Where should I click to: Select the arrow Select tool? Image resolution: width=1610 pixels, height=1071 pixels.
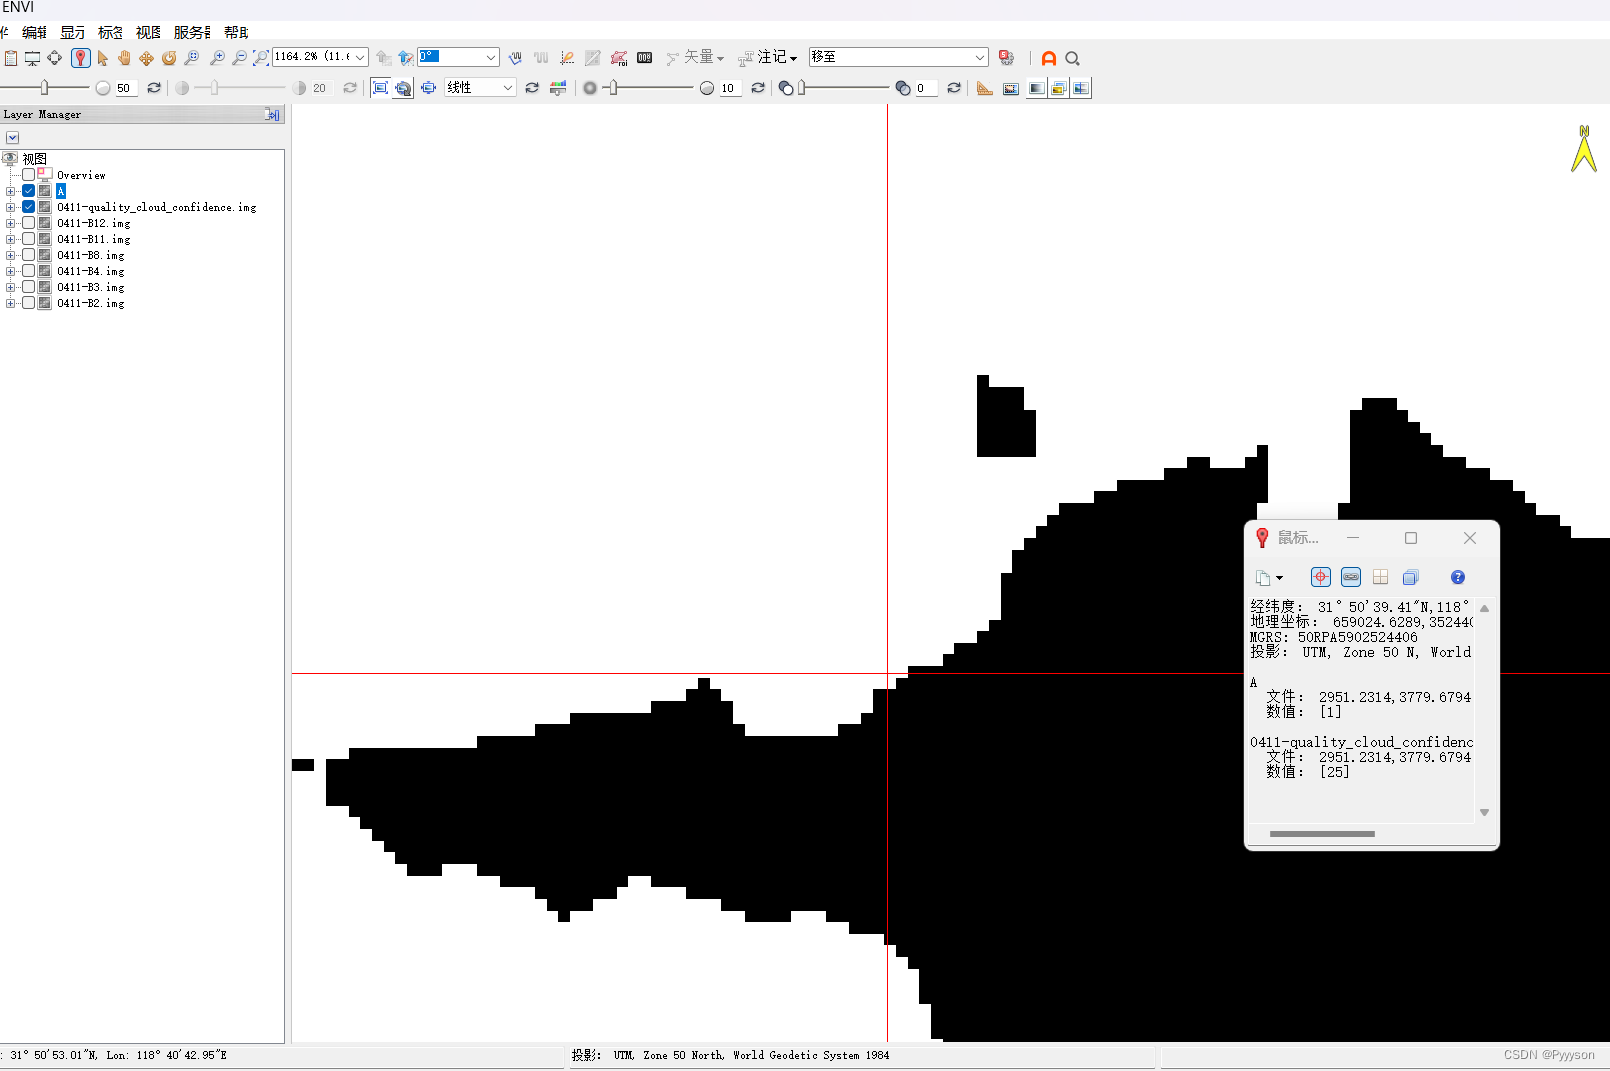pos(102,58)
